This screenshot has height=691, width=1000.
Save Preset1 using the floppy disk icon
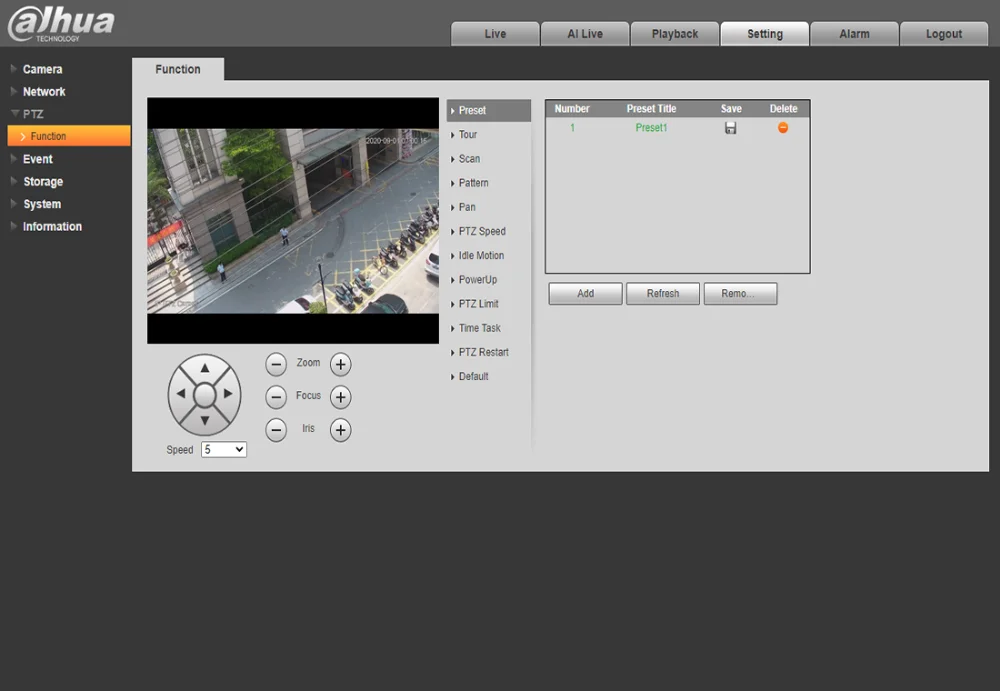[731, 128]
